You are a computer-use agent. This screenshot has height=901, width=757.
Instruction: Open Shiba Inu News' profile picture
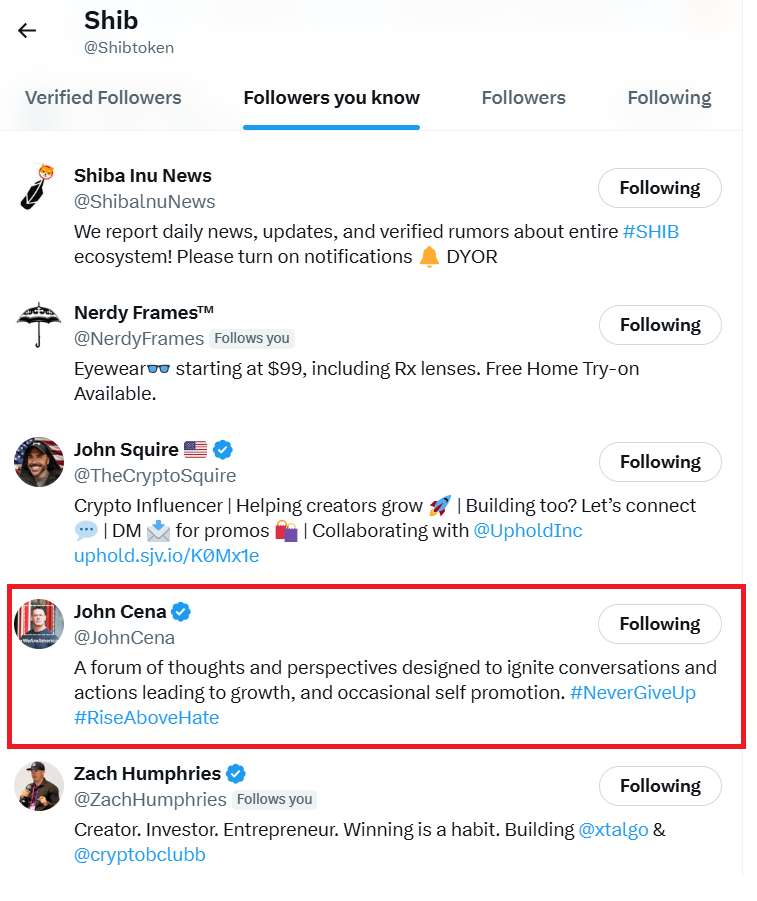38,188
